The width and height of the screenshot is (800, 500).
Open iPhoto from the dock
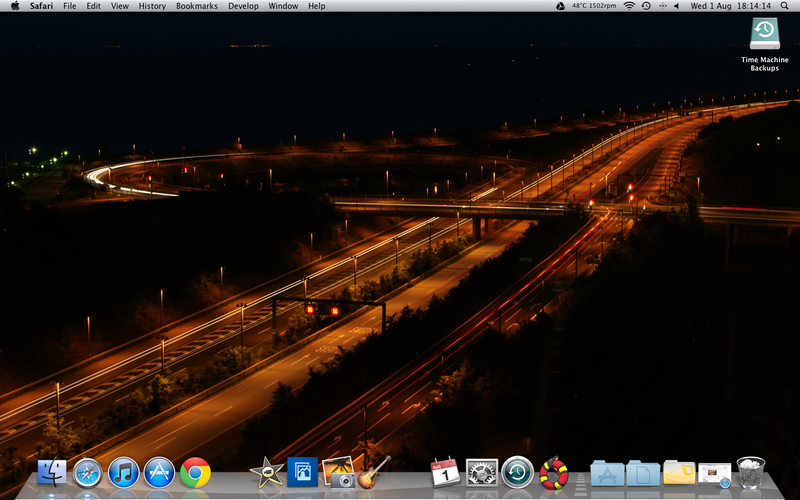[x=339, y=472]
